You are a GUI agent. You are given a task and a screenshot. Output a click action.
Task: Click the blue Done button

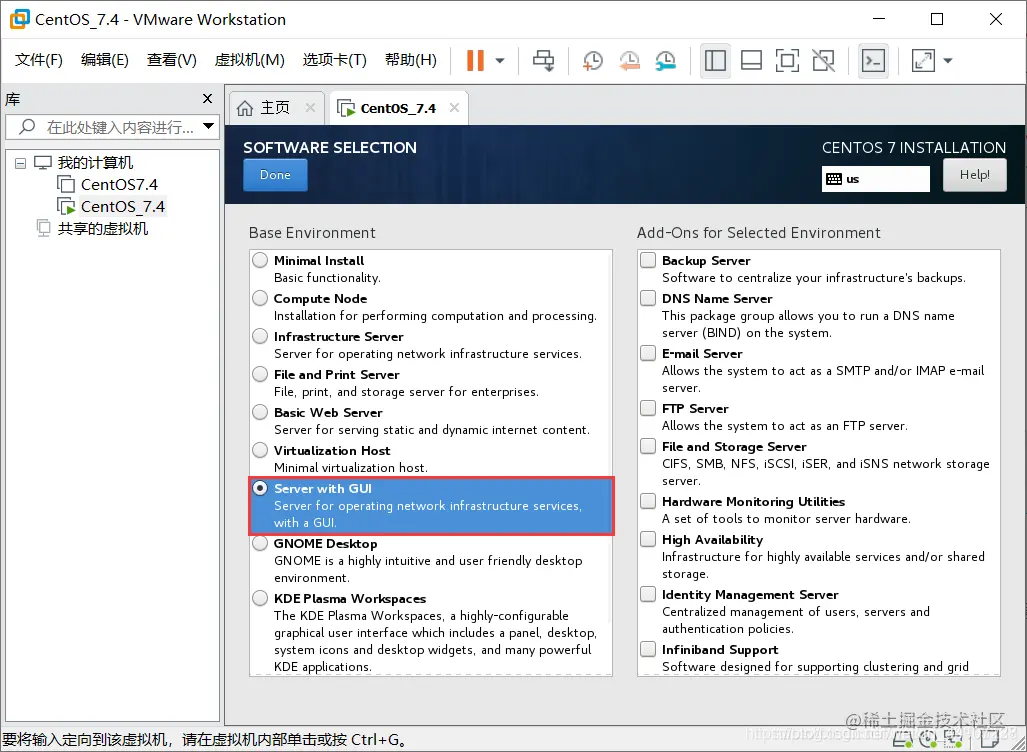click(275, 175)
